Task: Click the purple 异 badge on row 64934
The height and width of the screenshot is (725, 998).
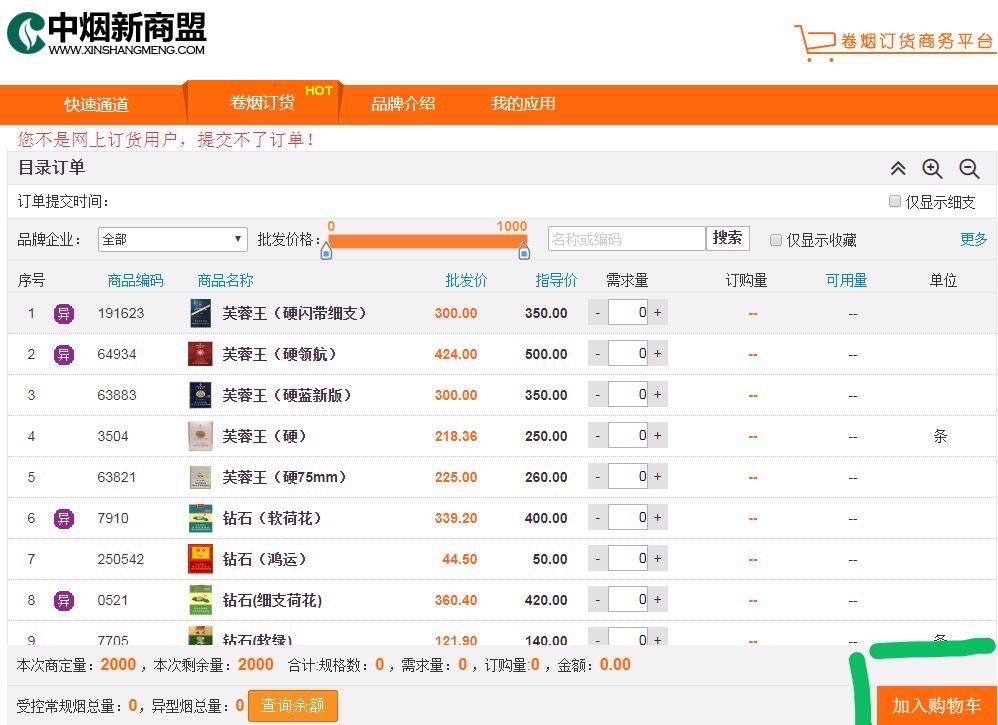Action: pyautogui.click(x=64, y=355)
